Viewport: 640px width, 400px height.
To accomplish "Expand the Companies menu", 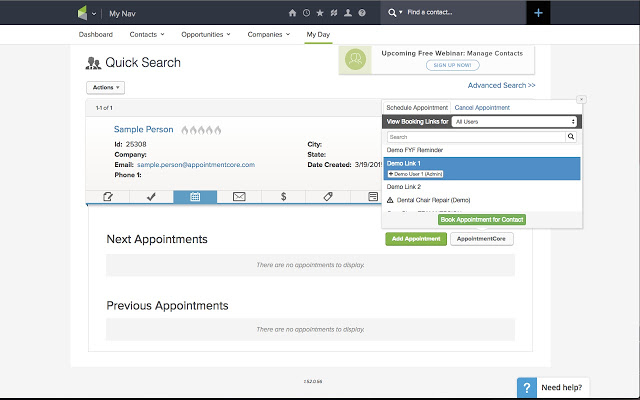I will click(x=269, y=34).
